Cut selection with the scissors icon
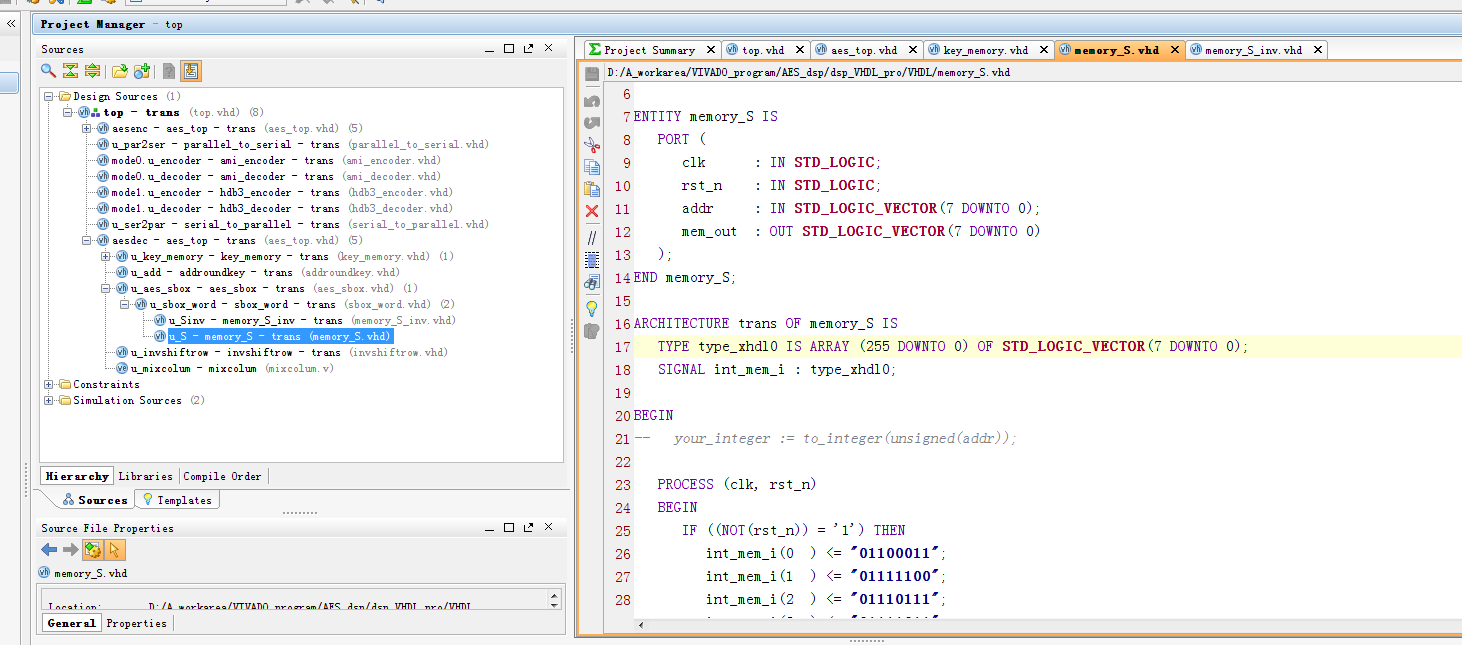 pyautogui.click(x=592, y=144)
